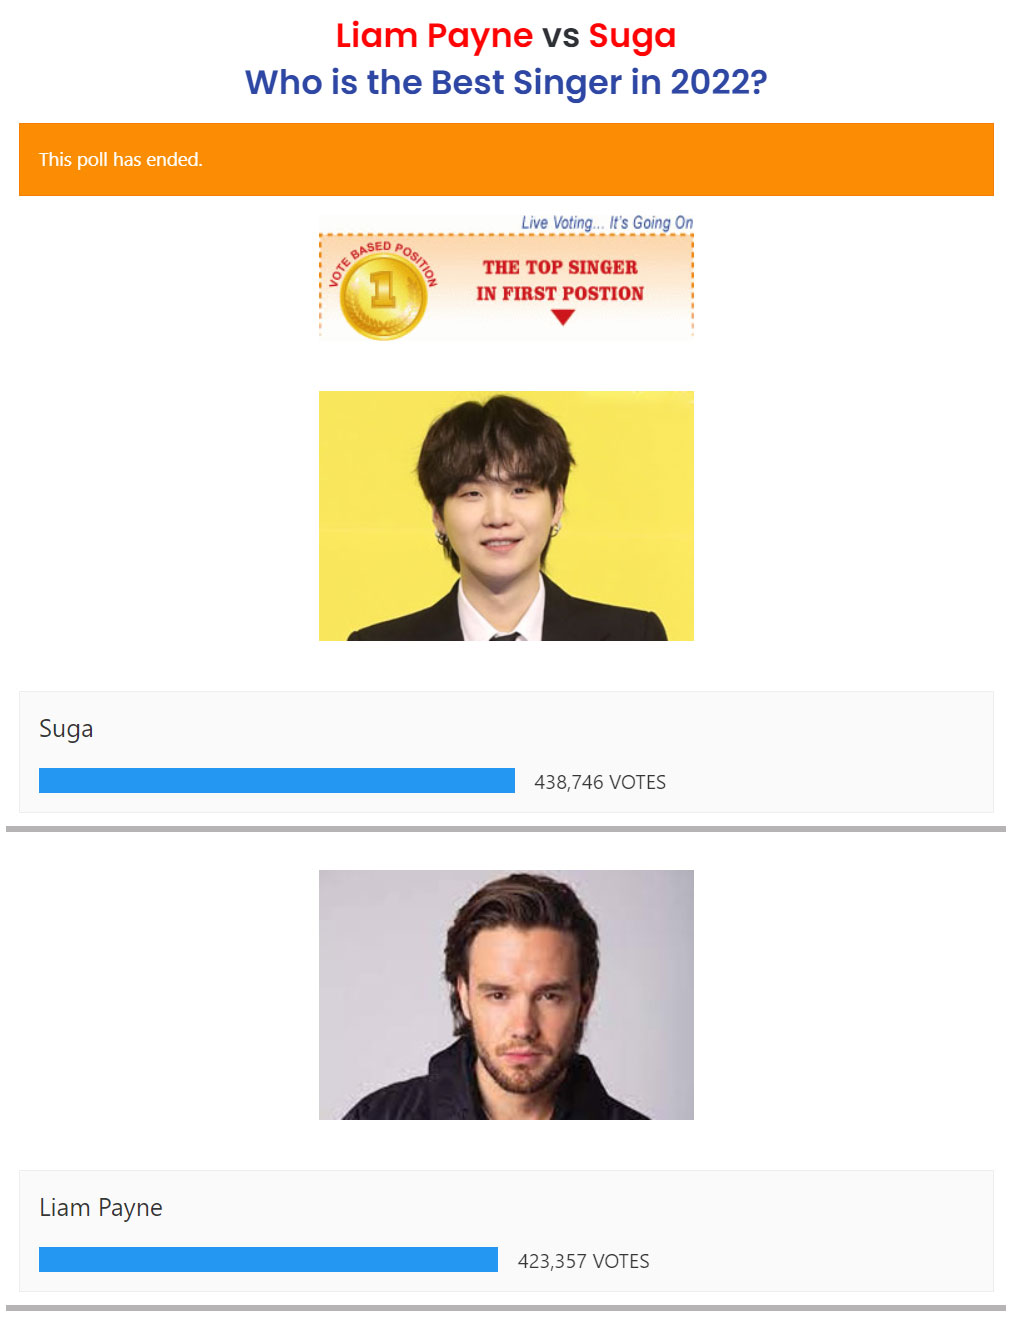Image resolution: width=1018 pixels, height=1331 pixels.
Task: Click the 'vs' text in the title
Action: coord(561,36)
